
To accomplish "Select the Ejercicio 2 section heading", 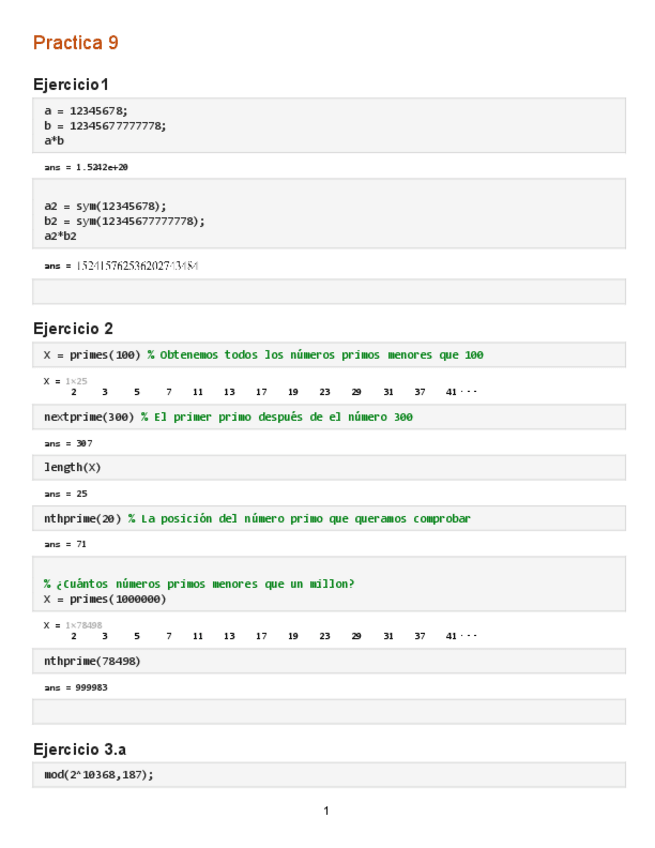I will [73, 328].
